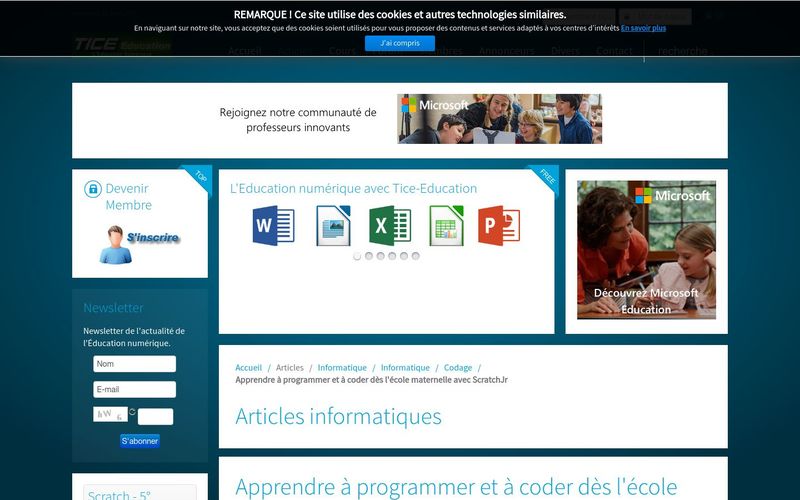Click 'Newsletter de l'actualité de l'Éducation numérique' text
This screenshot has width=800, height=500.
[134, 337]
